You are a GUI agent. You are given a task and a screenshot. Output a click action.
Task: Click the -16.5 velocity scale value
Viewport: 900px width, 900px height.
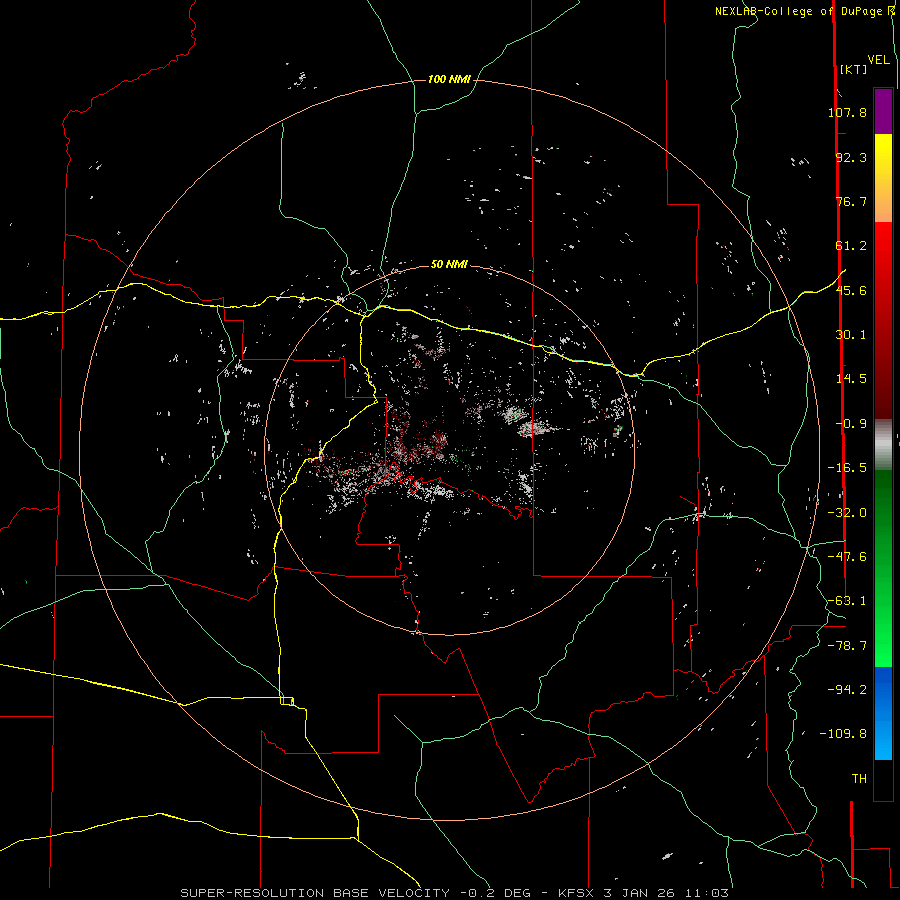pyautogui.click(x=847, y=468)
